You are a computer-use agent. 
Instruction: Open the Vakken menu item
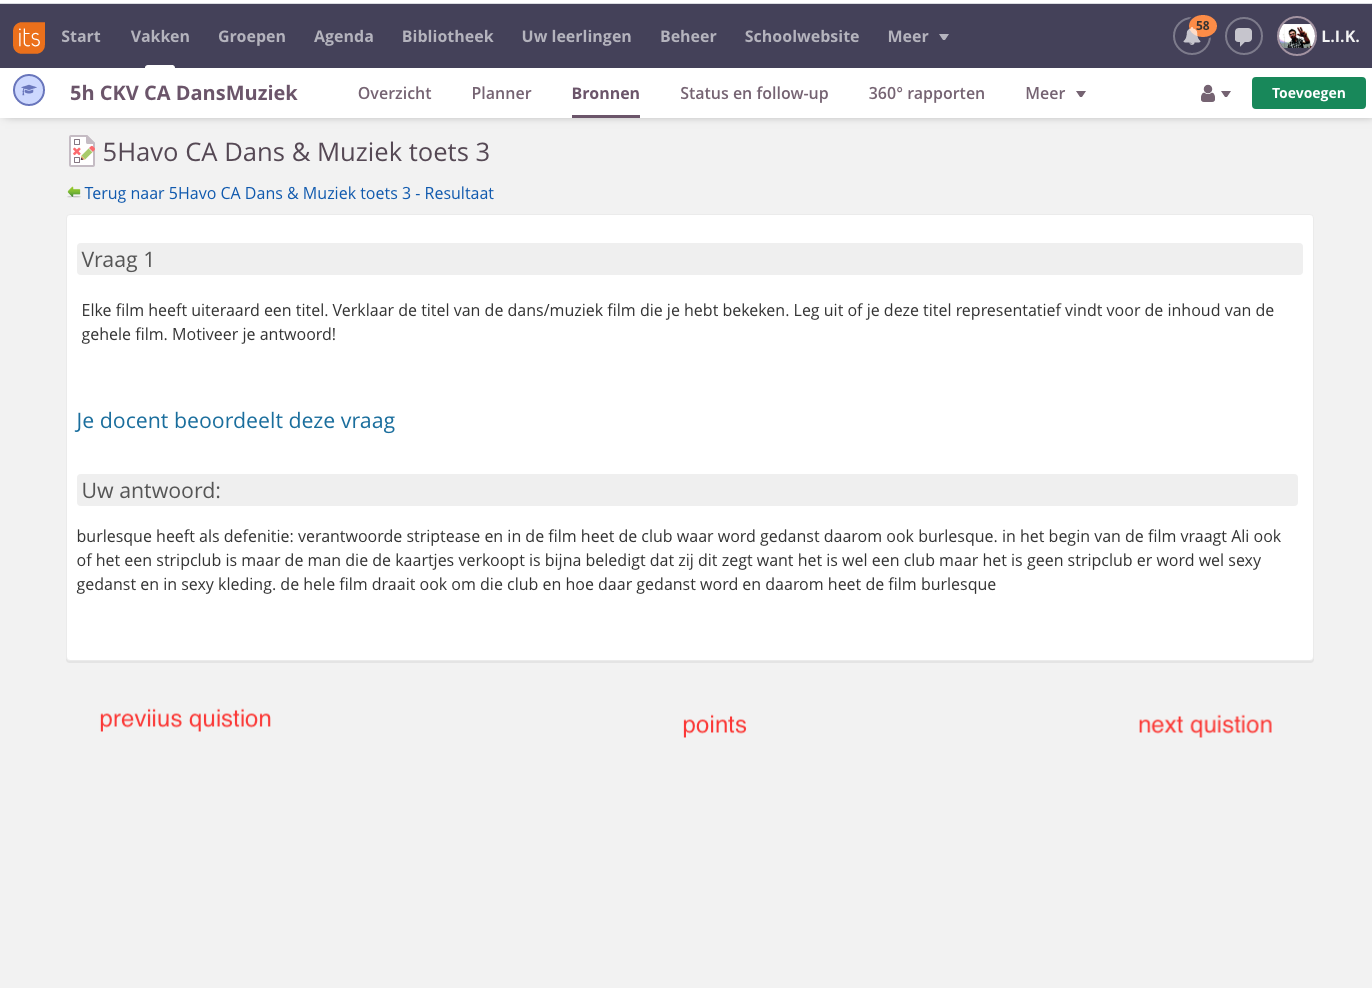[160, 37]
